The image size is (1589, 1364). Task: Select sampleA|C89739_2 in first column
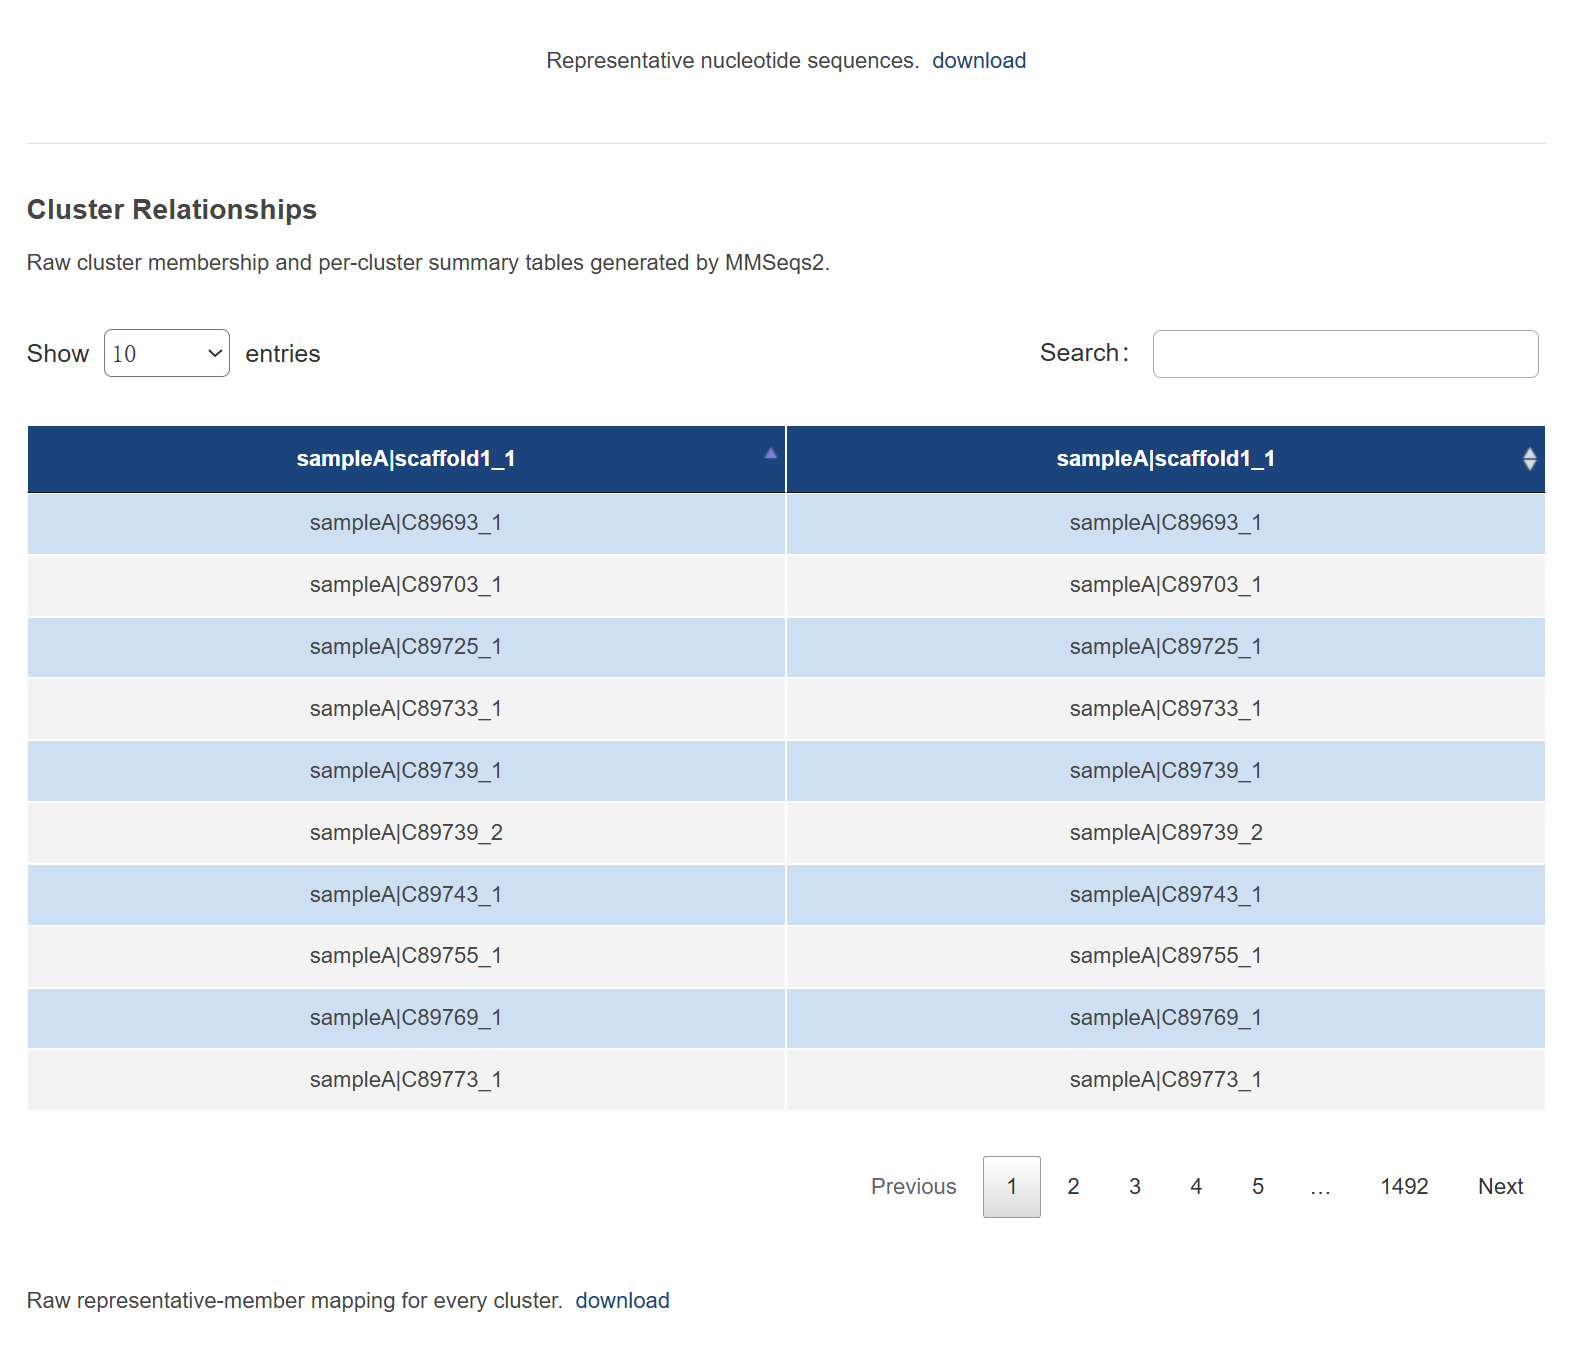point(406,833)
